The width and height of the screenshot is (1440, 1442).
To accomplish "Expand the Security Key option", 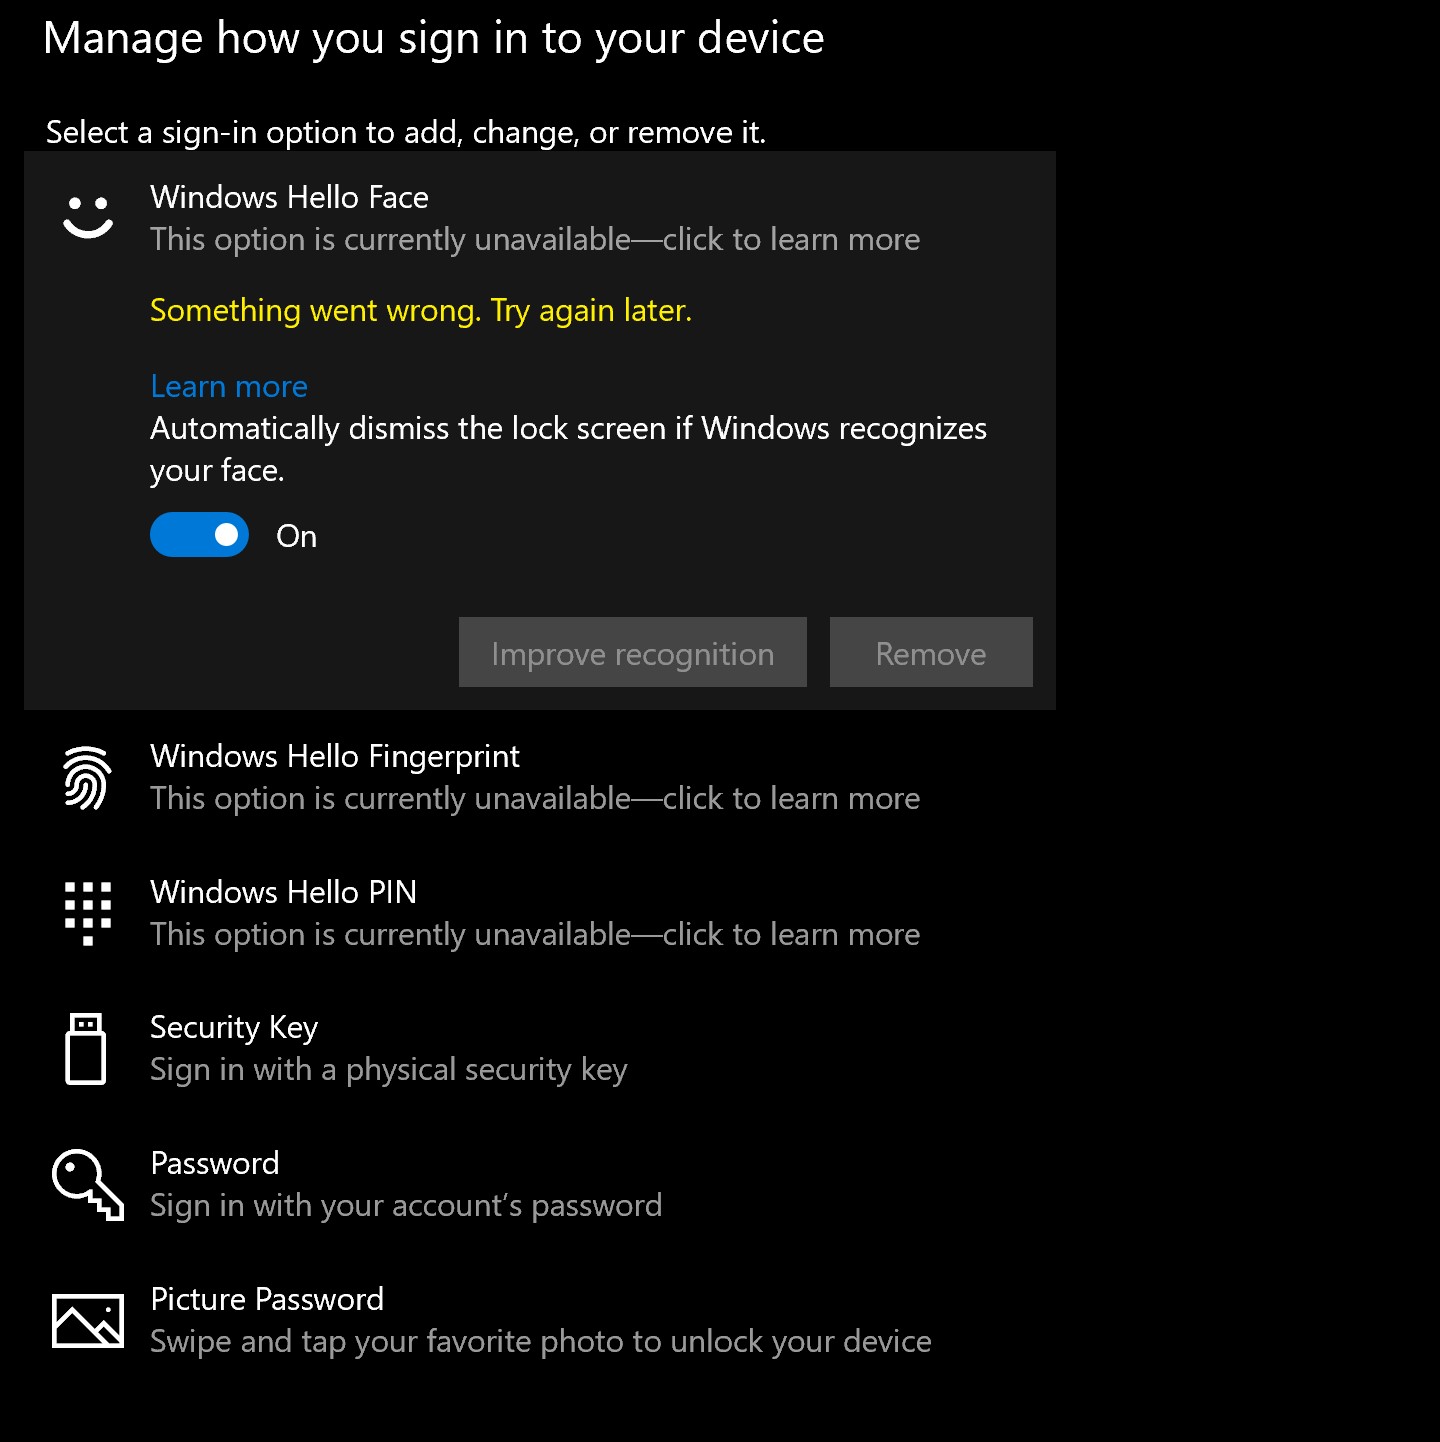I will pos(540,1049).
